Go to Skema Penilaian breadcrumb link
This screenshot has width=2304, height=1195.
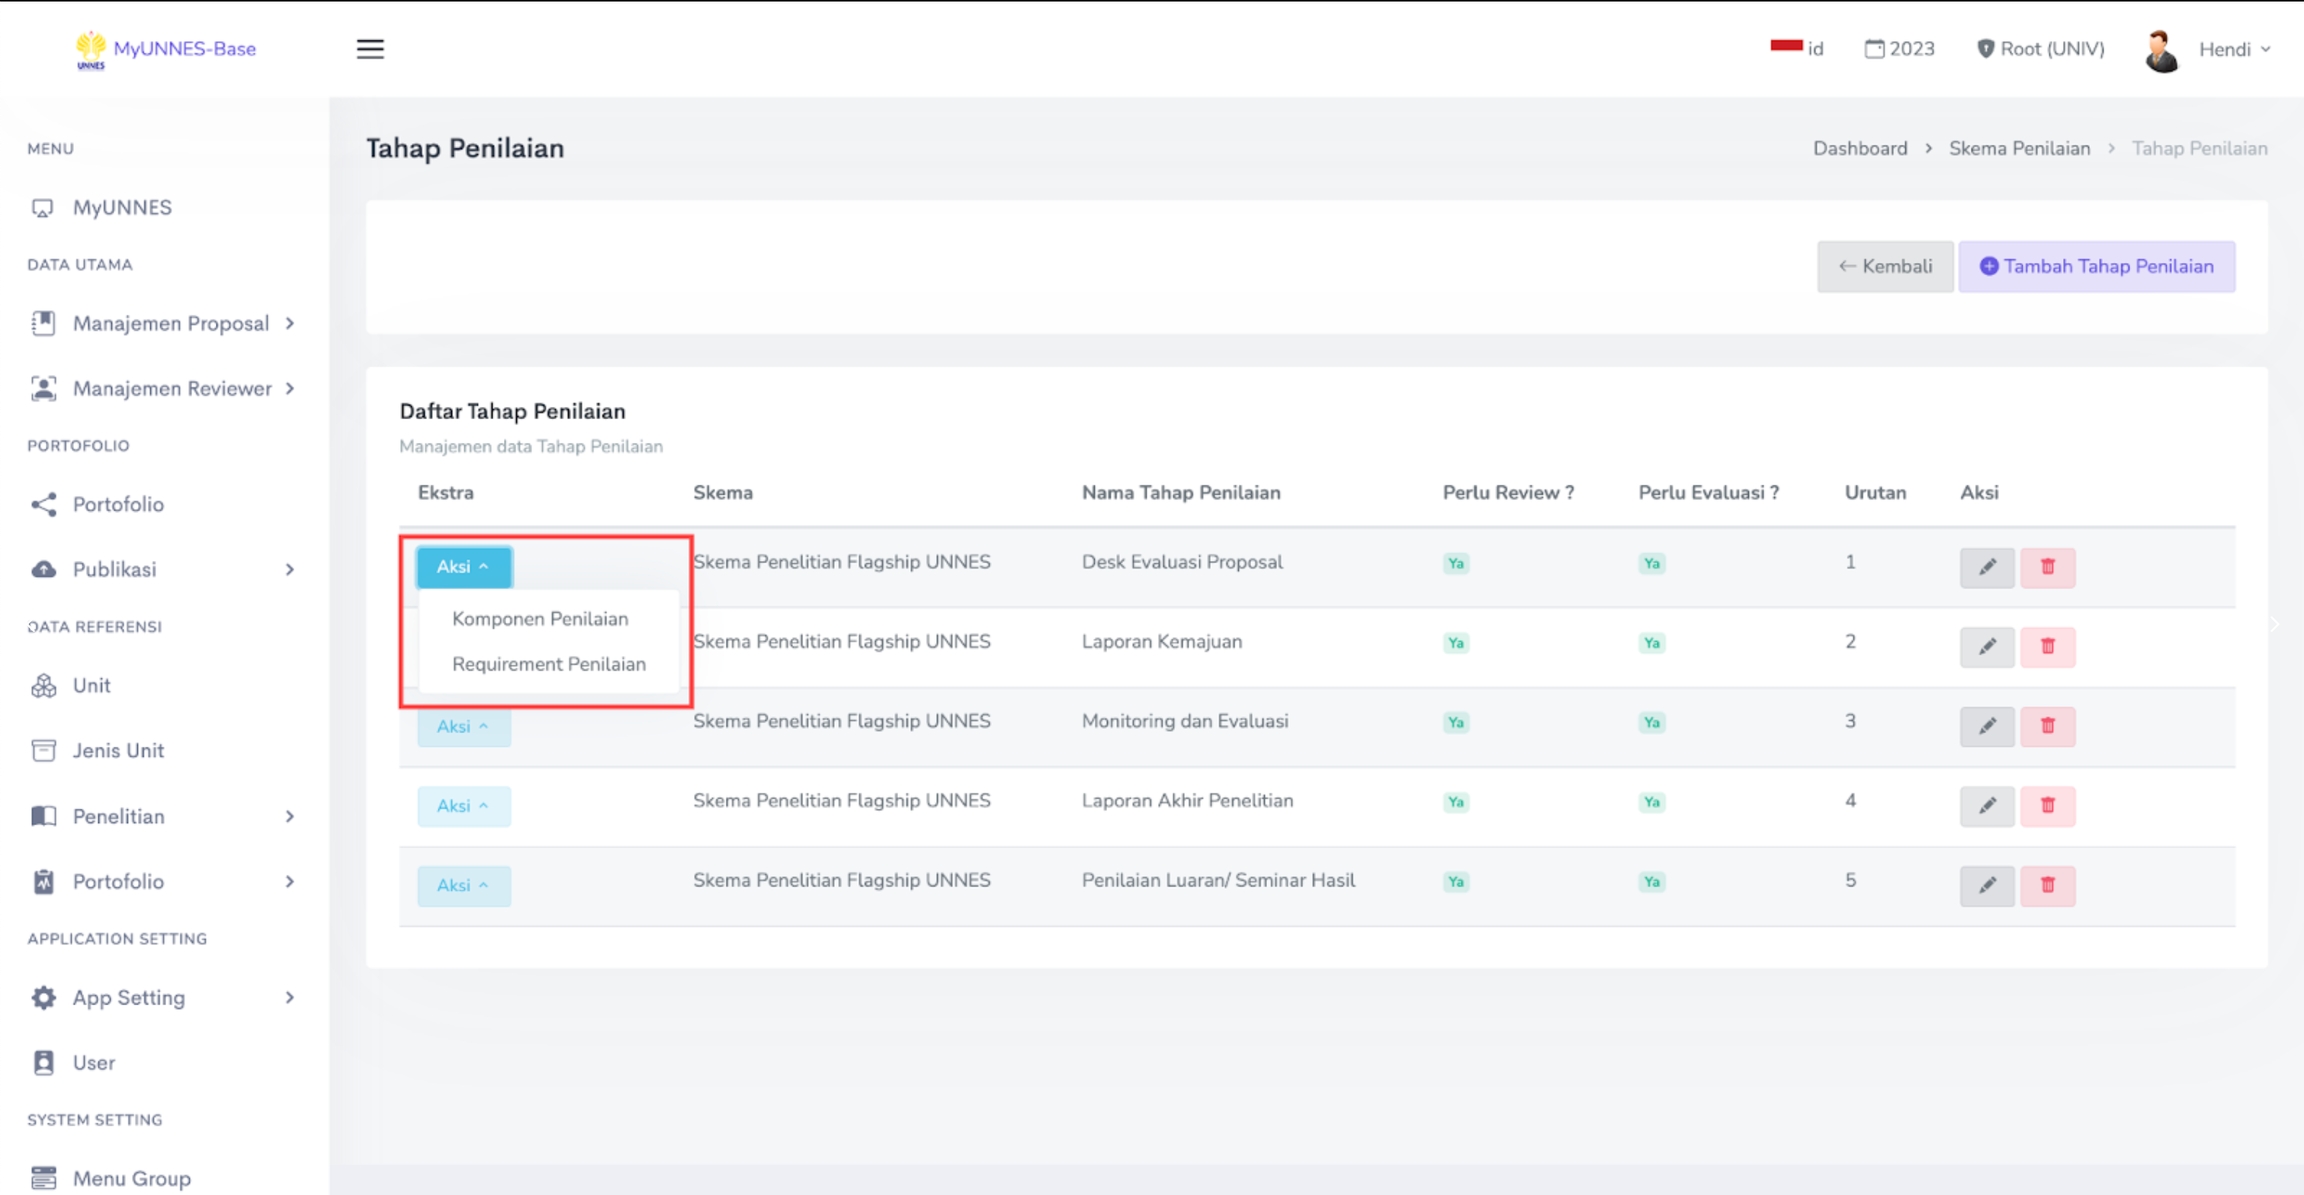pos(2019,149)
